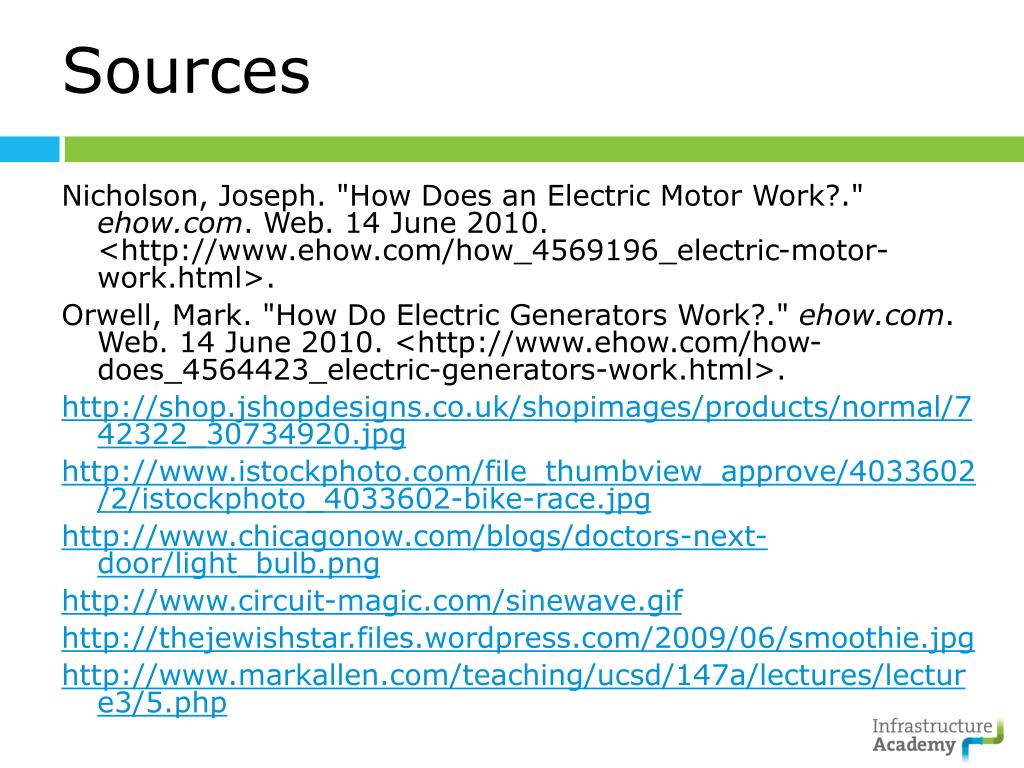Open the shop.jshopdesigns.co.uk image link
The height and width of the screenshot is (768, 1024).
pyautogui.click(x=517, y=420)
